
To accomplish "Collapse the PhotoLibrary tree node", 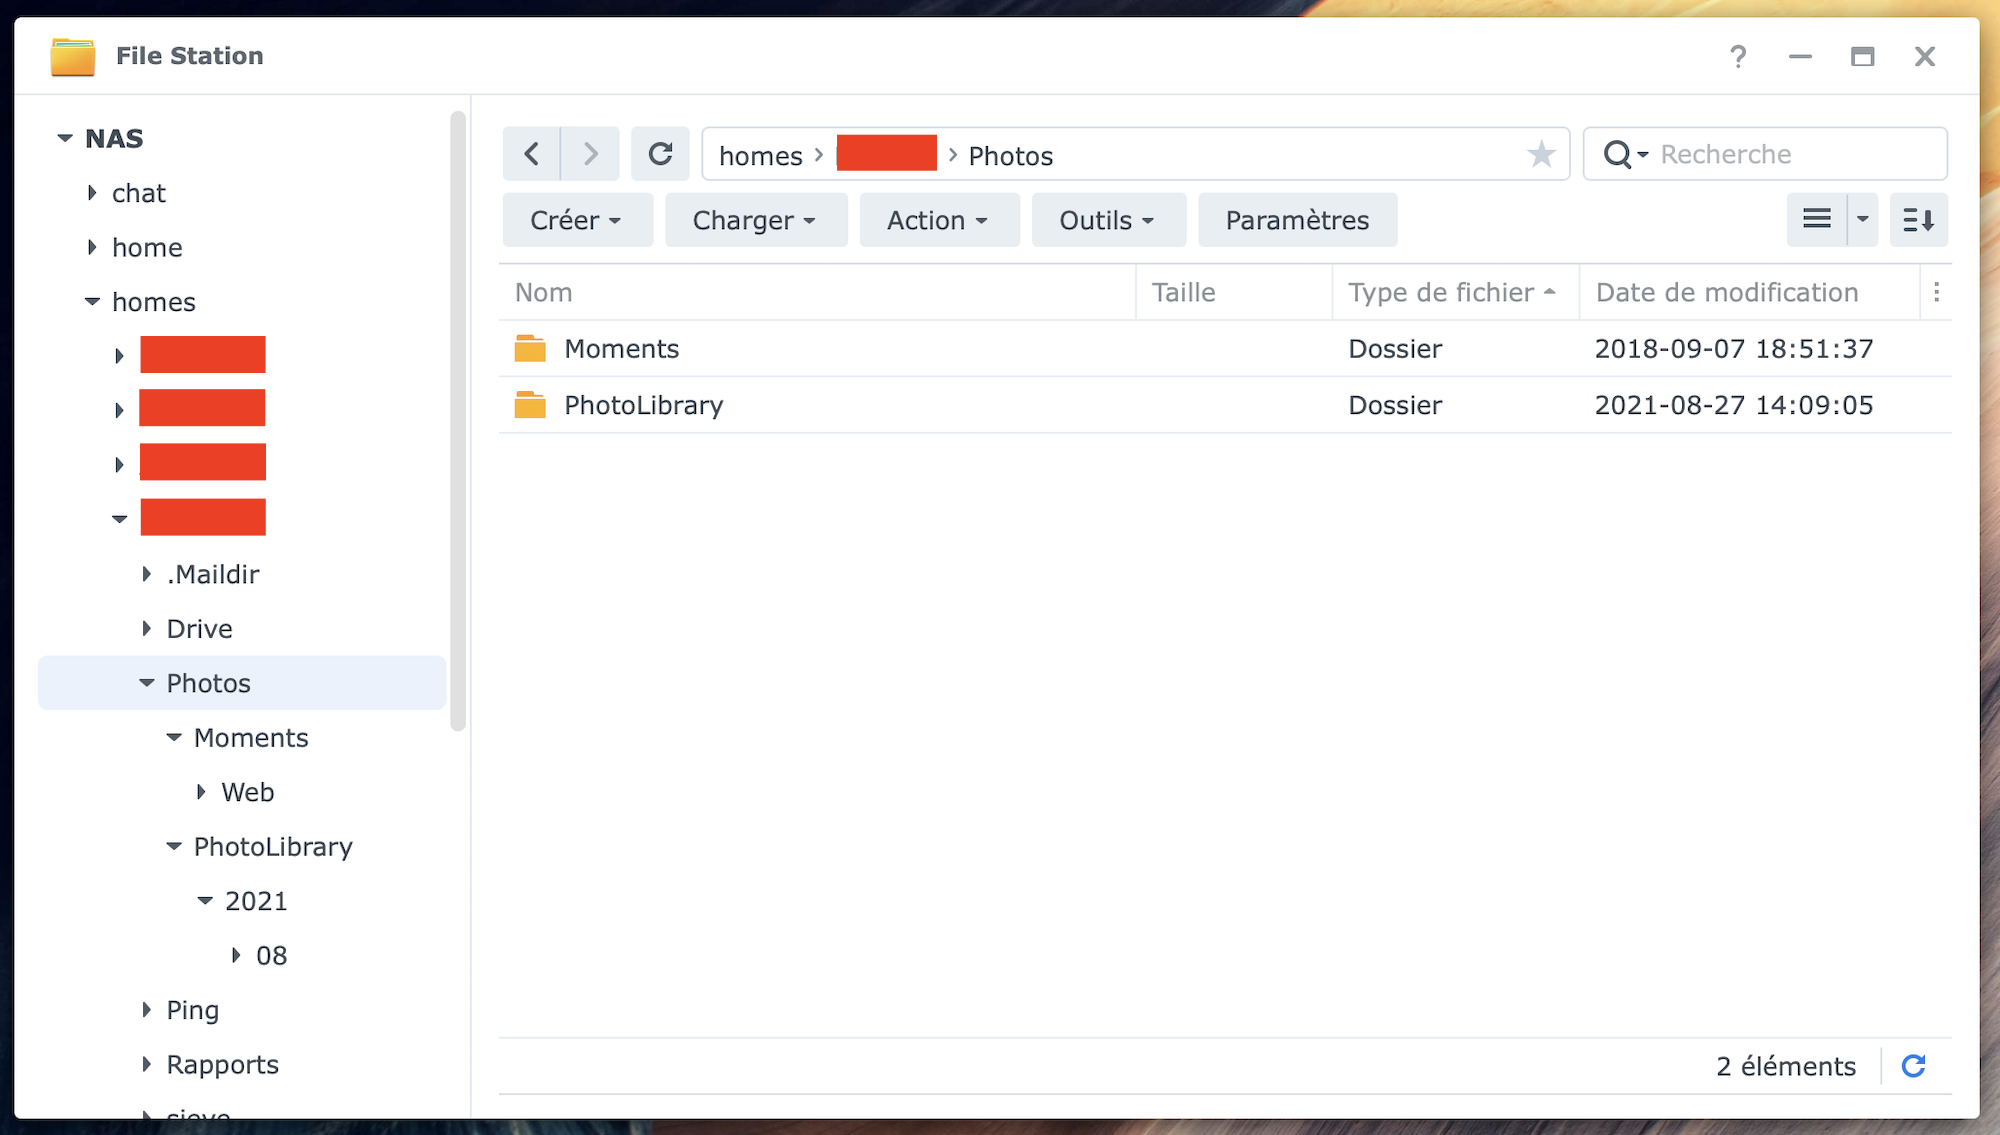I will (174, 847).
